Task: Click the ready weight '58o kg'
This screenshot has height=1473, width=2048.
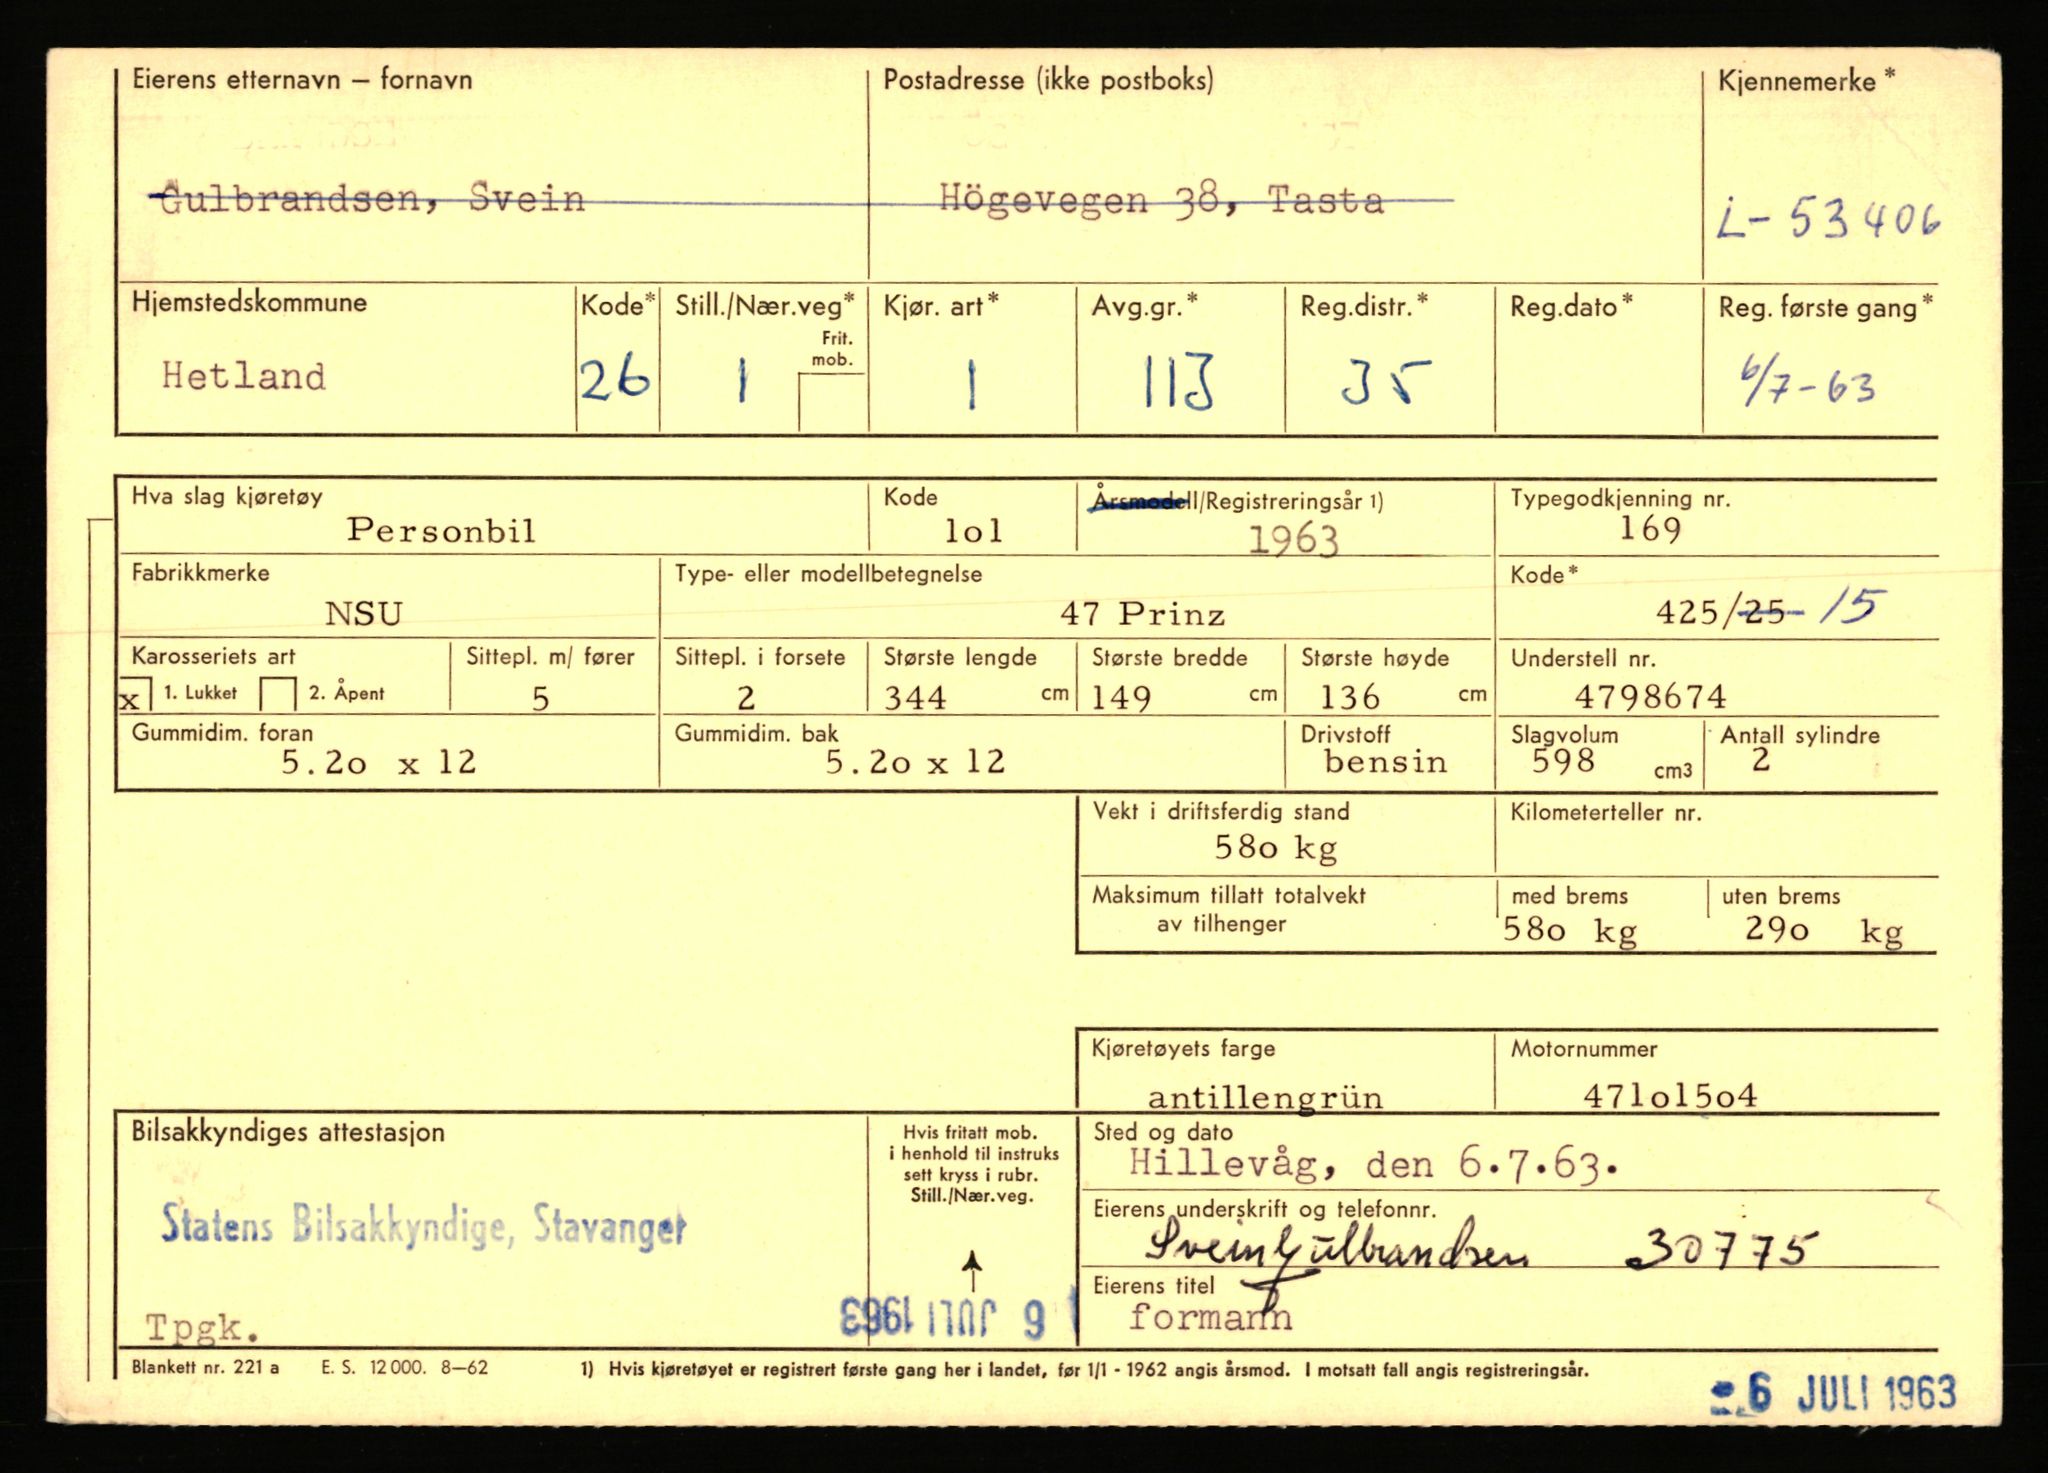Action: click(x=1276, y=849)
